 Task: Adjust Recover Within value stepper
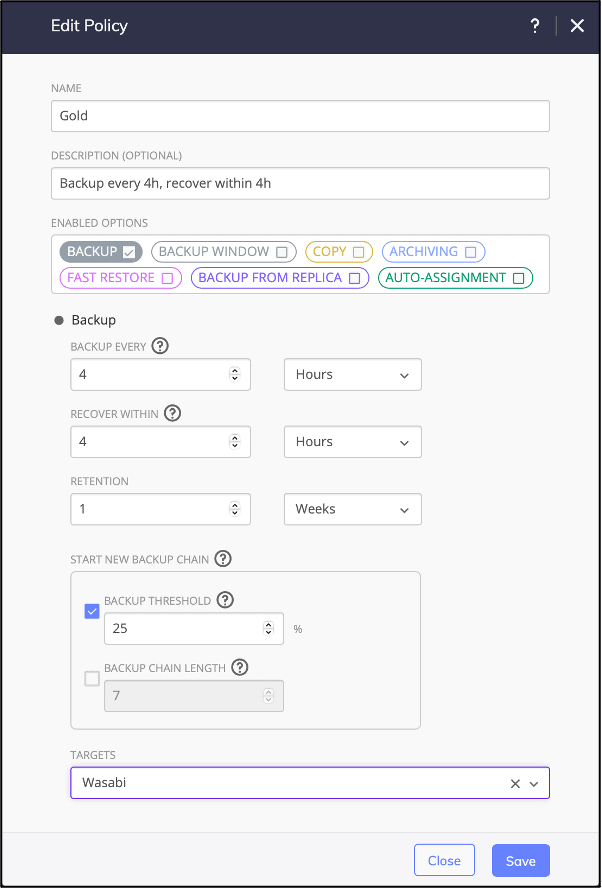point(234,442)
